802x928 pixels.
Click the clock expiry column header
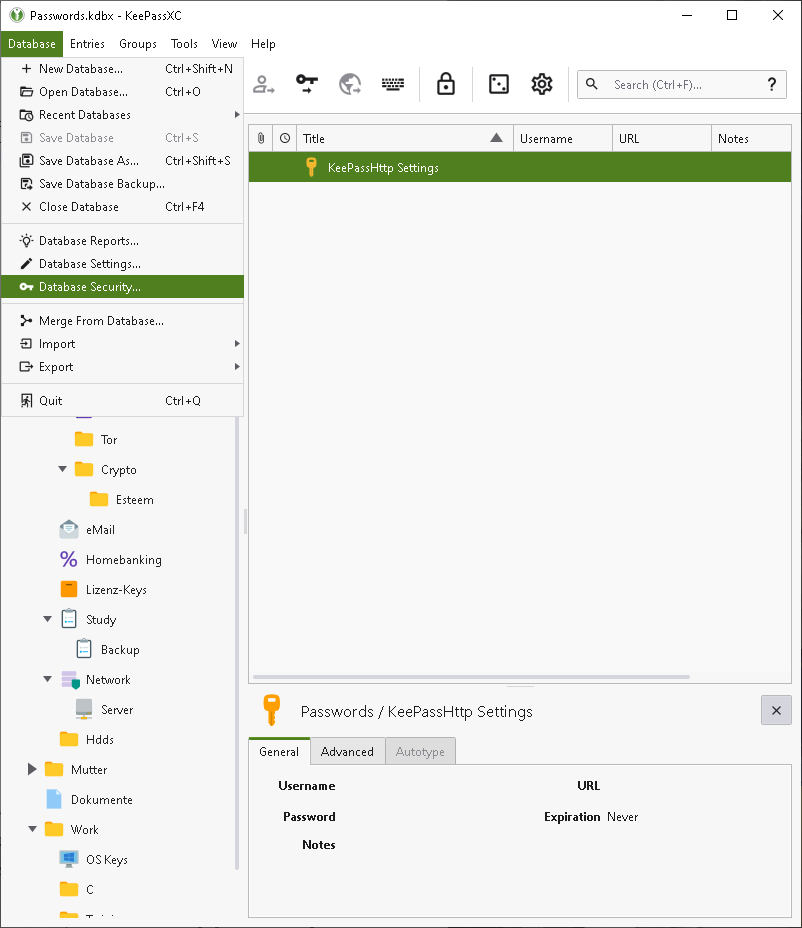(285, 138)
